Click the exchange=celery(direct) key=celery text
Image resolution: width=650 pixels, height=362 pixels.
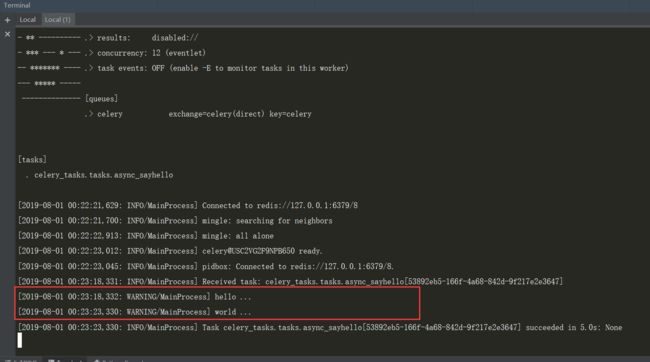(x=240, y=114)
